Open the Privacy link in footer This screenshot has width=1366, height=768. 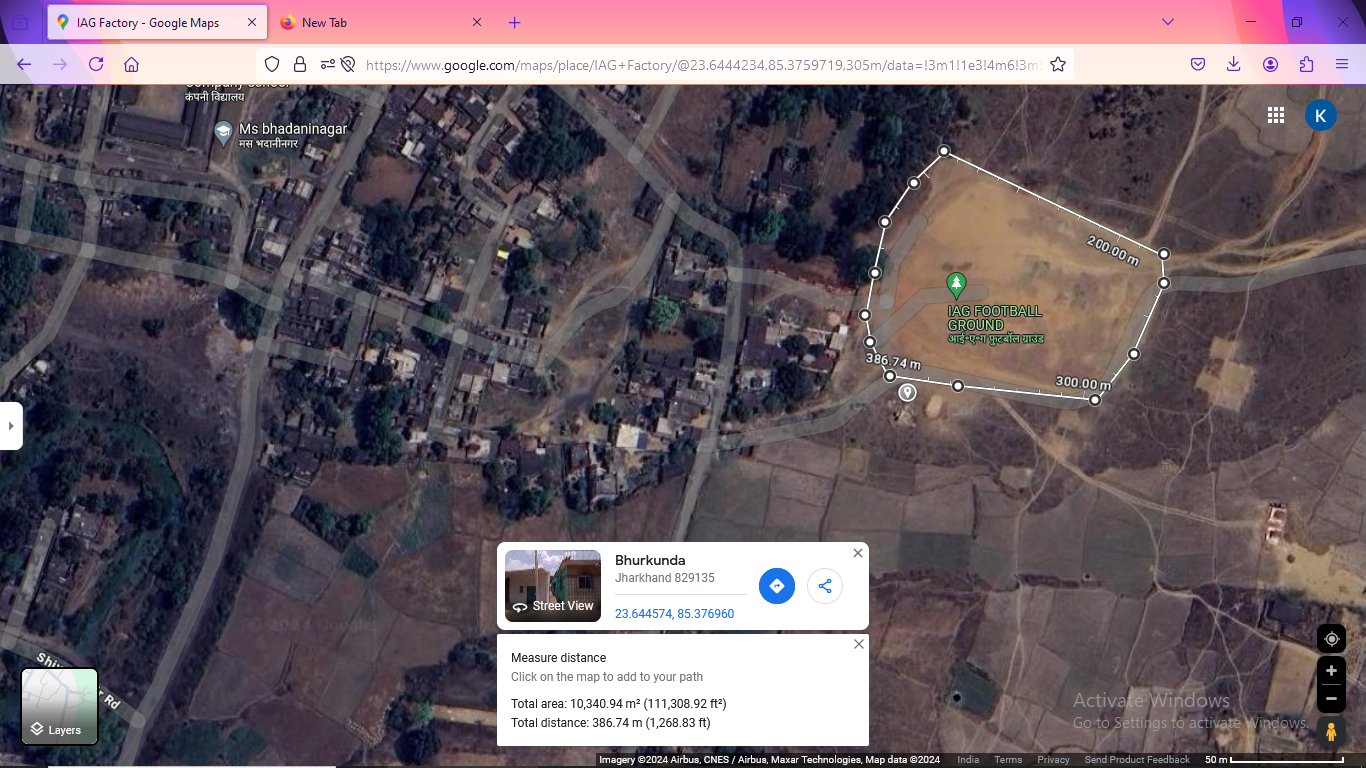(x=1053, y=760)
